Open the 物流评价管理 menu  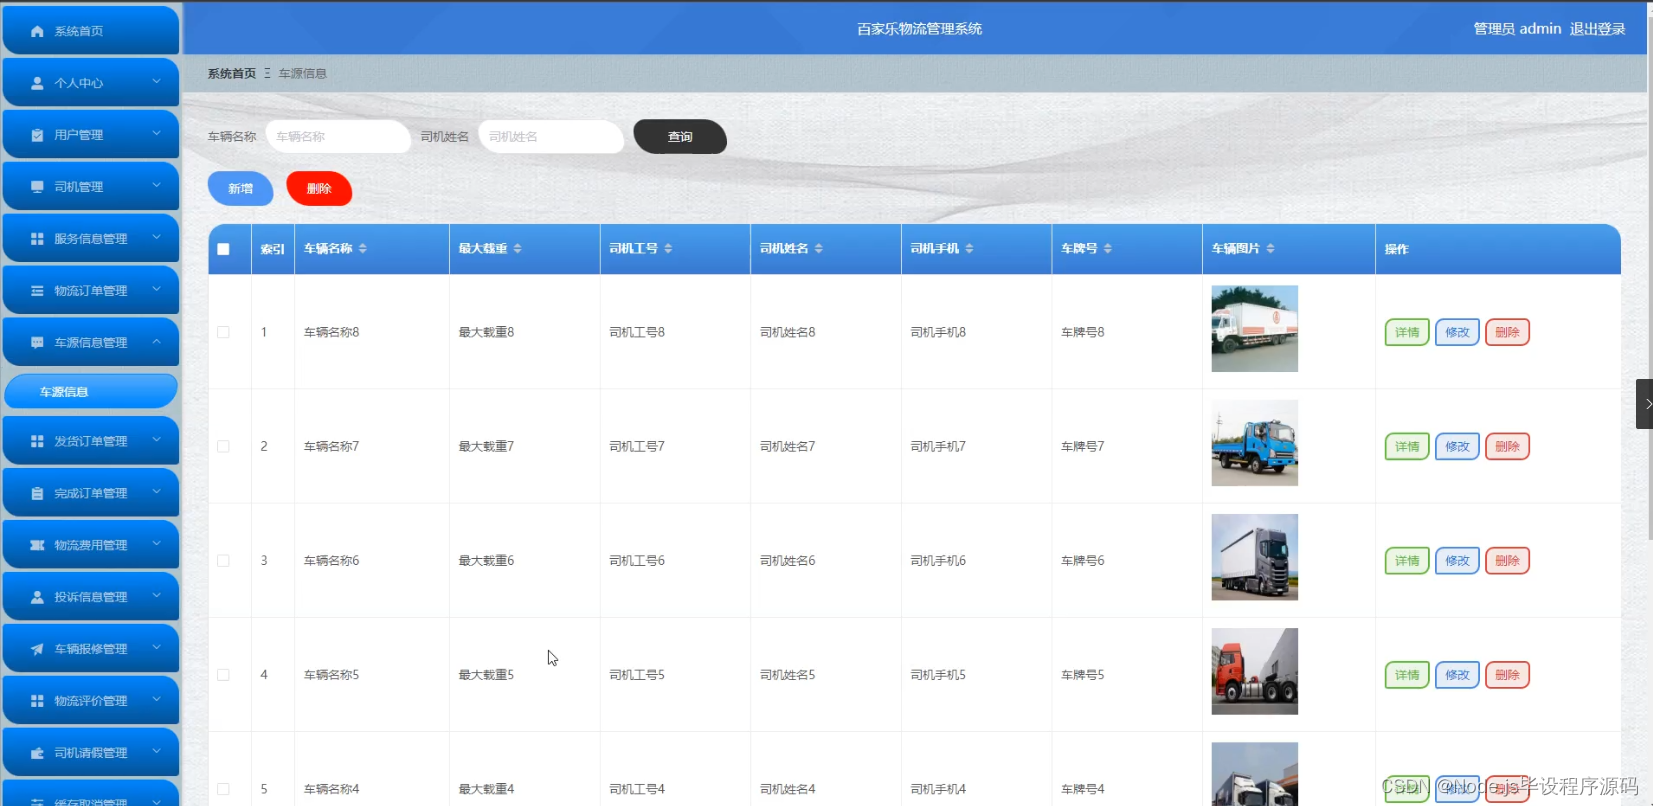(x=91, y=701)
